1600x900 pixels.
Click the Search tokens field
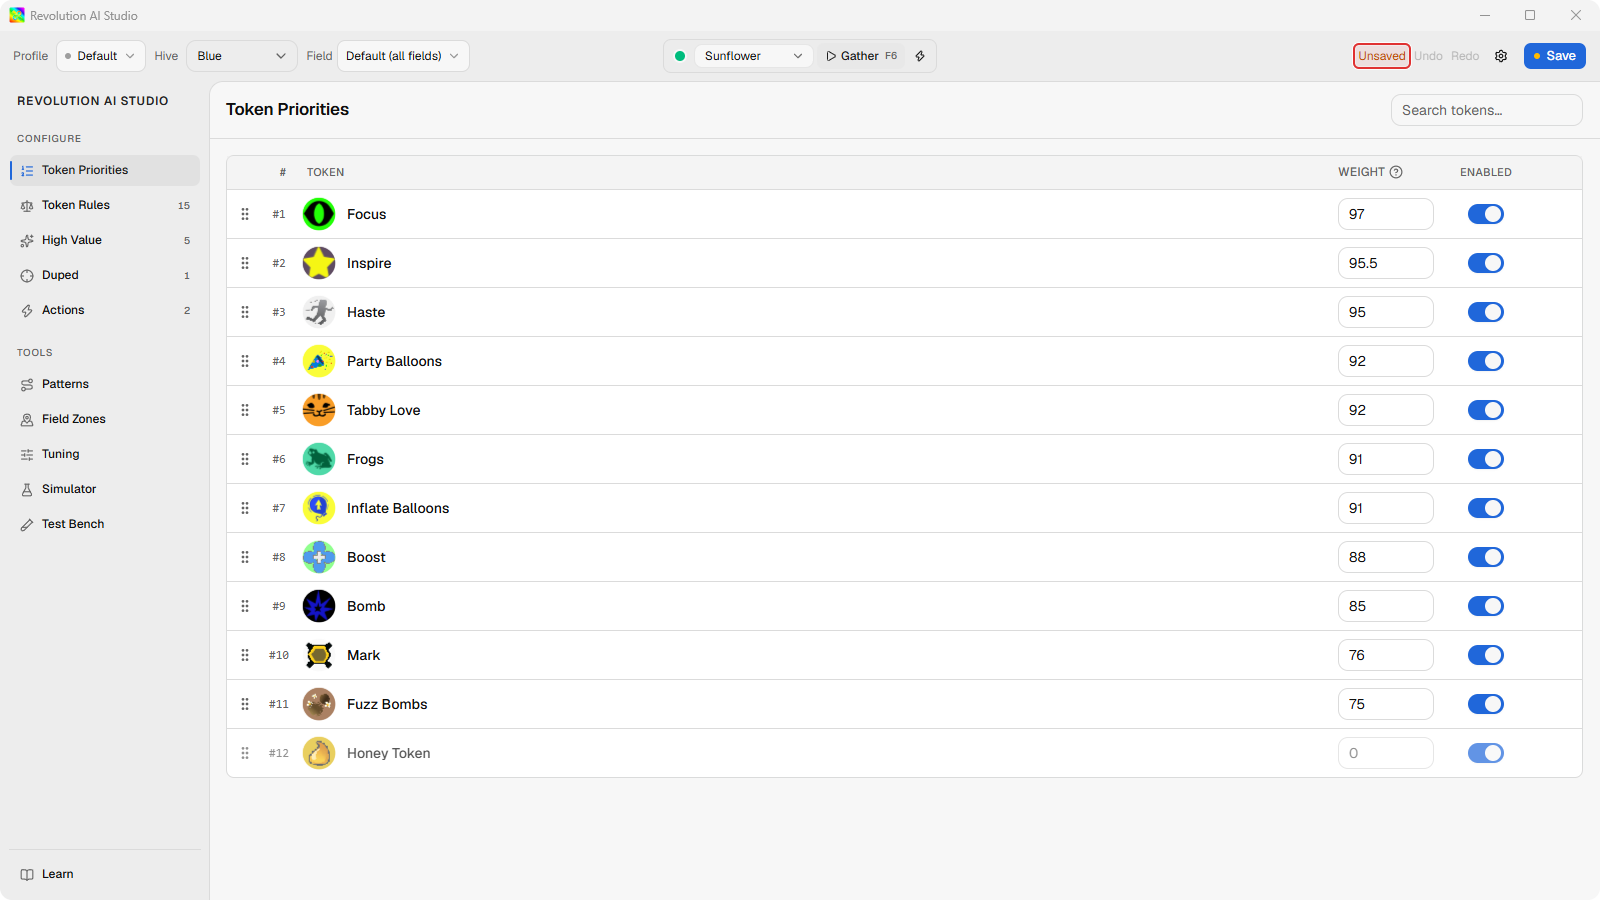pos(1486,110)
